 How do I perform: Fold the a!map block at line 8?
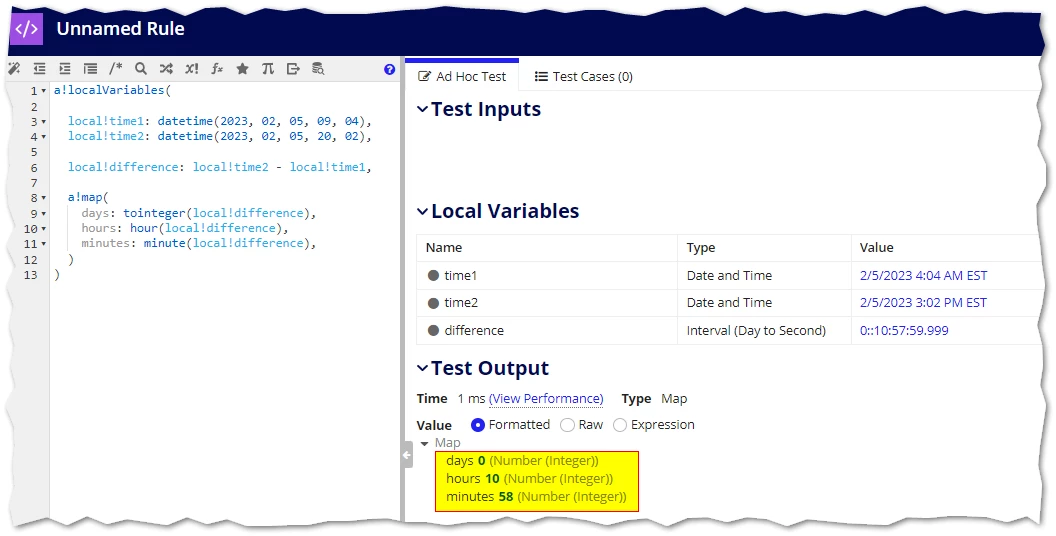point(44,199)
